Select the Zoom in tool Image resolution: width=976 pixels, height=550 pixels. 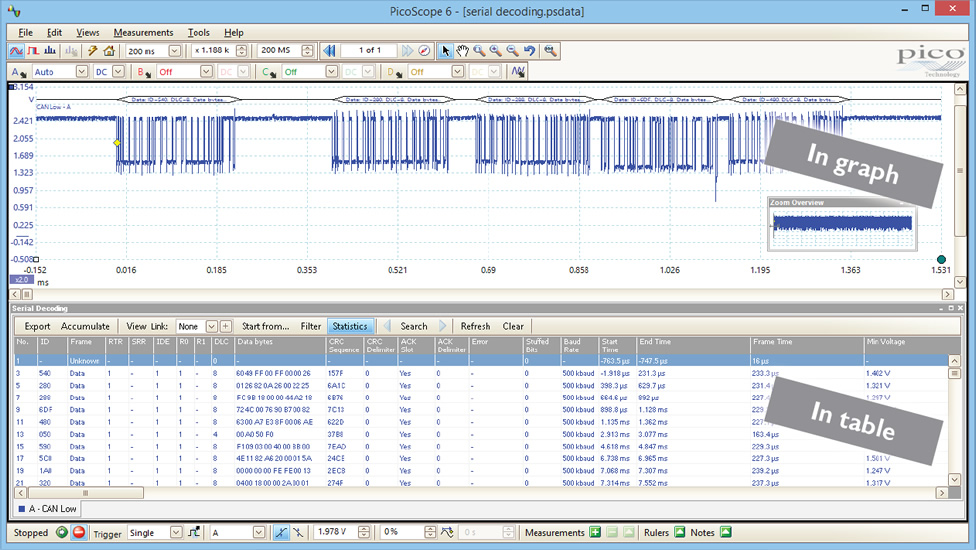[x=495, y=50]
